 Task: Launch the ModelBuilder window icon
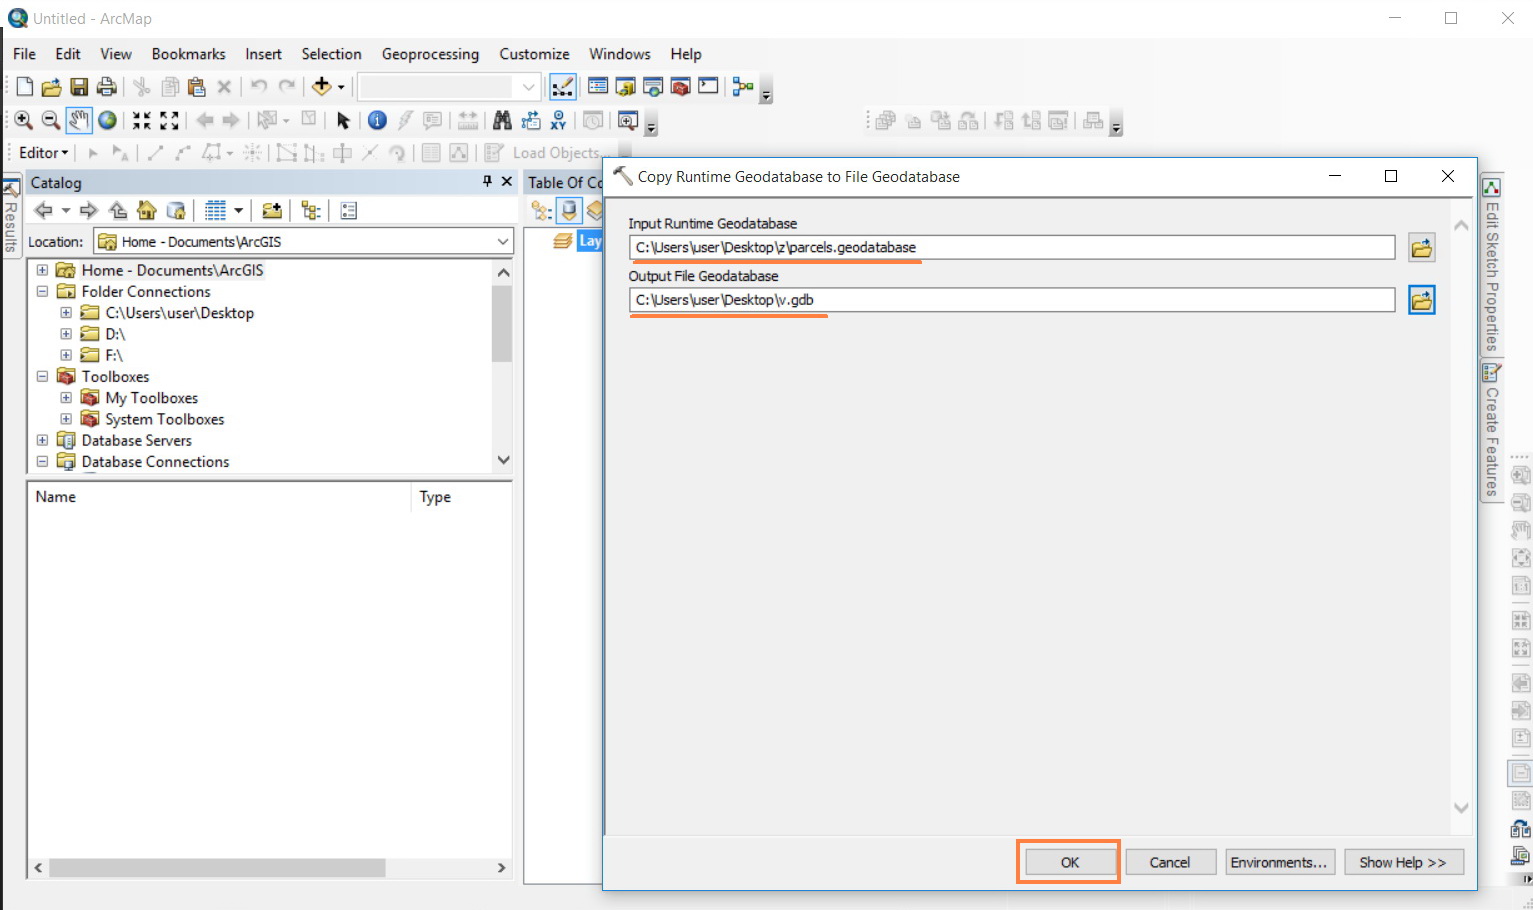742,87
